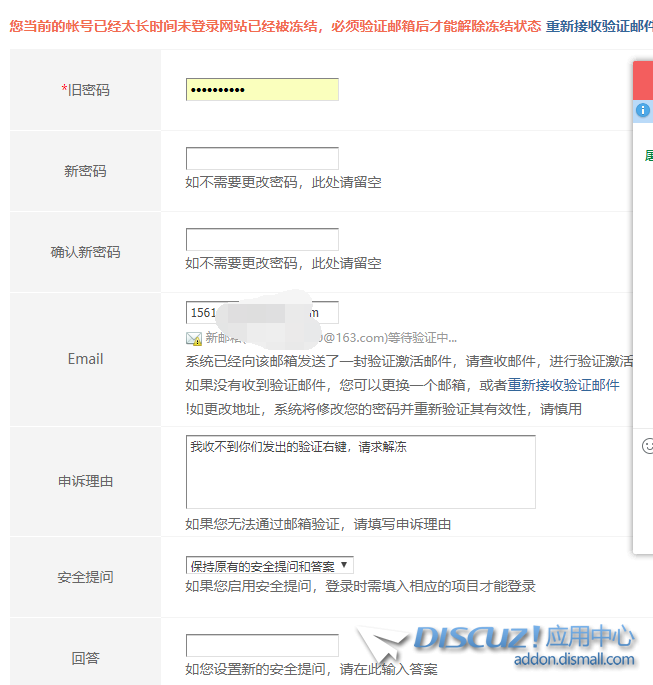Viewport: 653px width, 685px height.
Task: Click the 确认新密码 confirm password input
Action: click(x=262, y=239)
